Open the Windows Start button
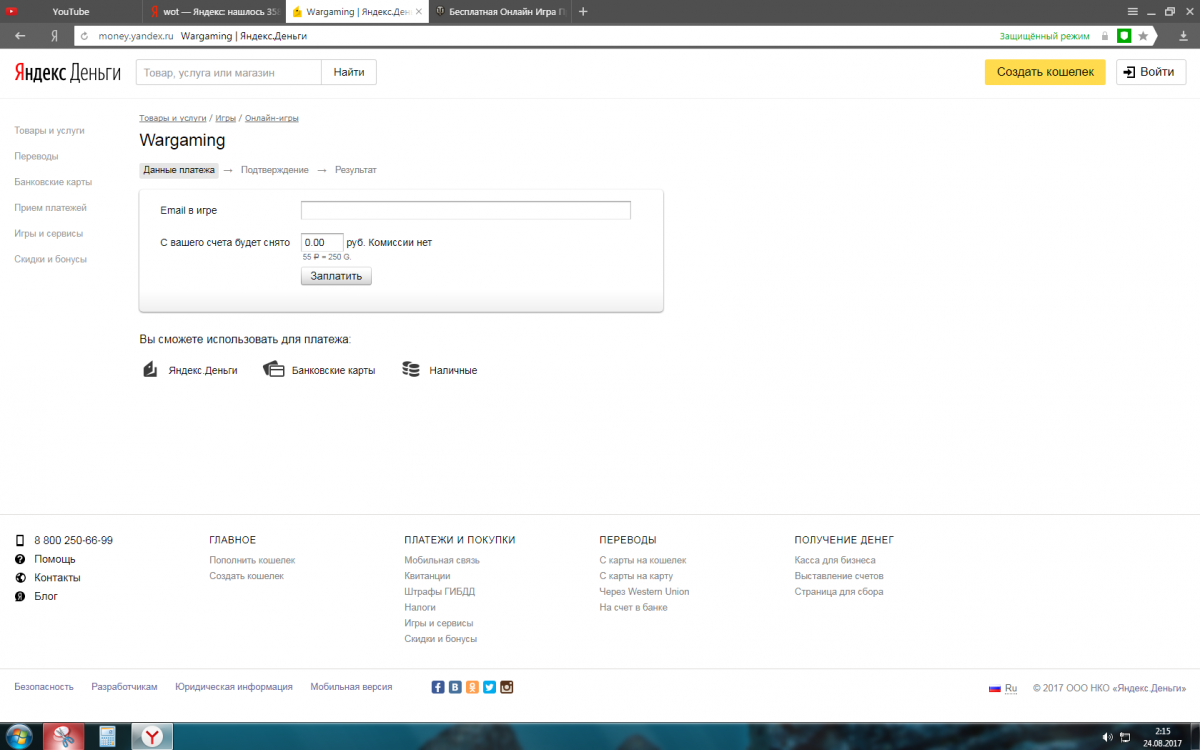Screen dimensions: 1200x750 click(x=20, y=736)
